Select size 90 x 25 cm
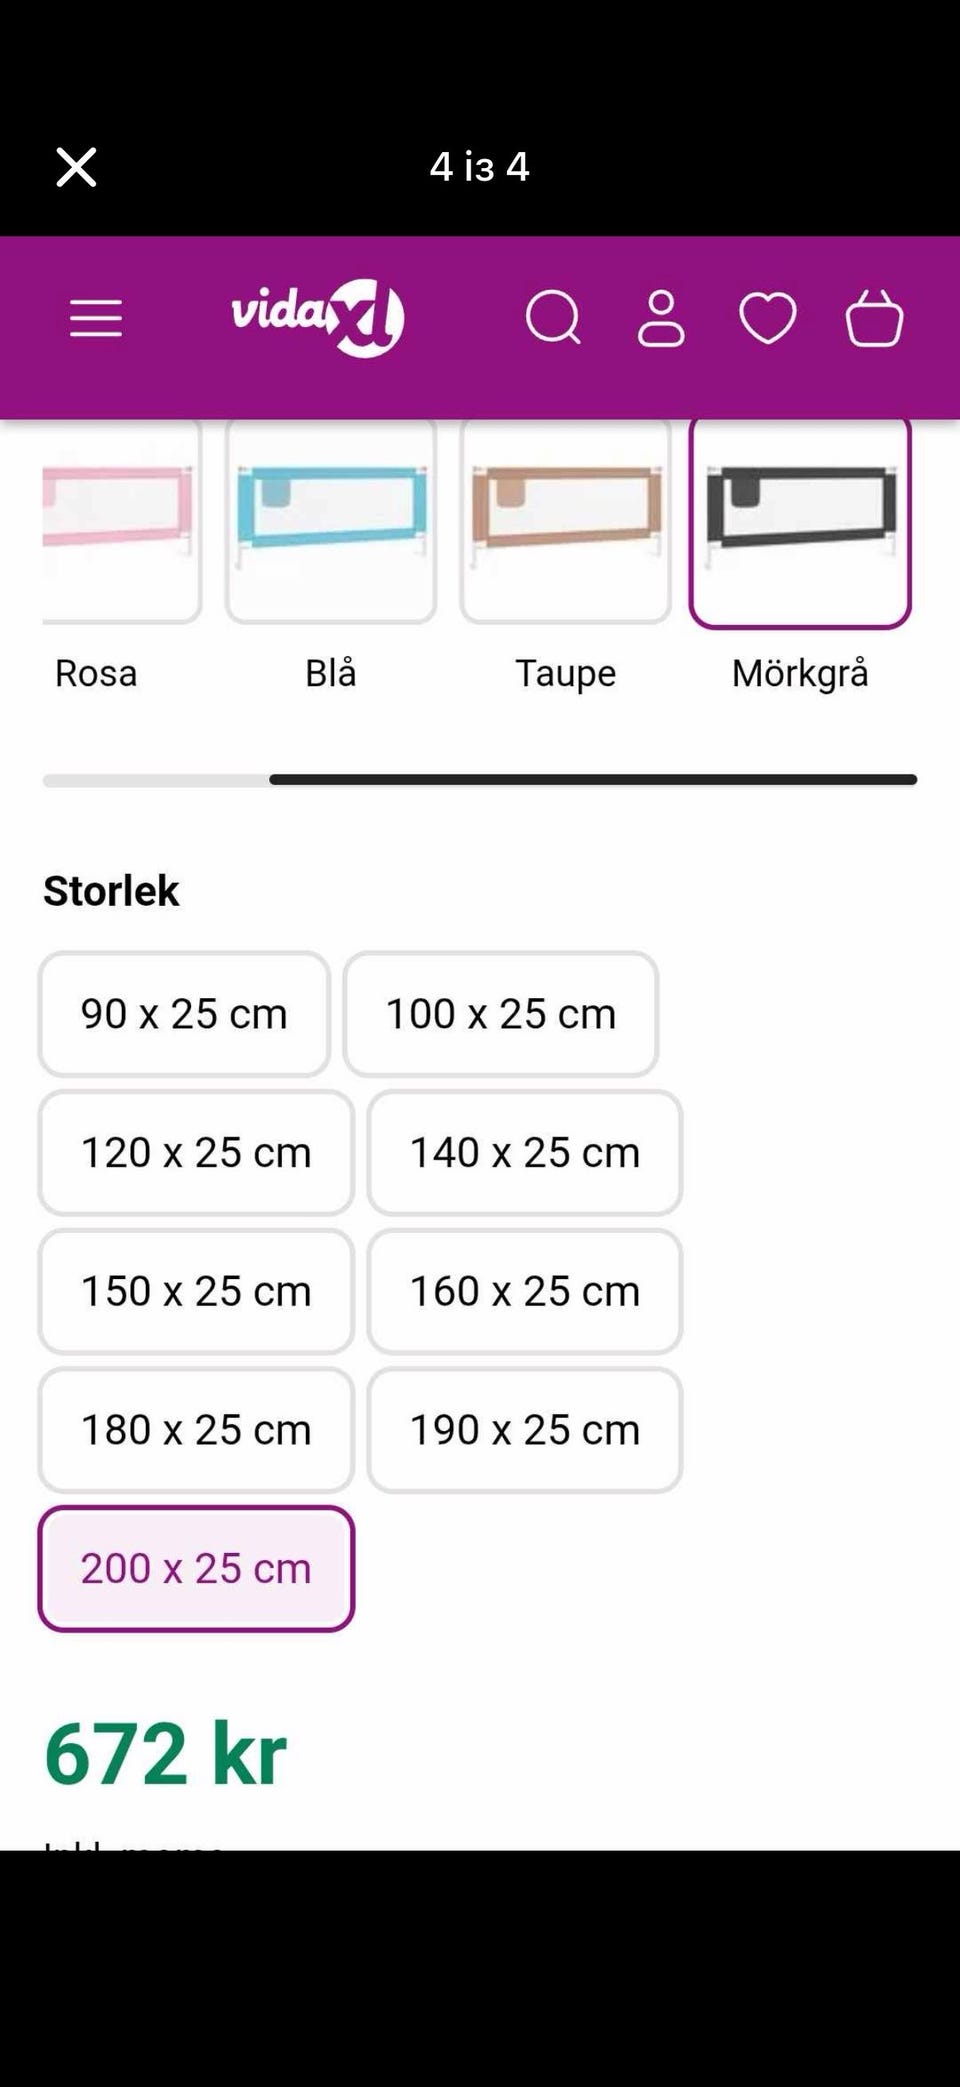The width and height of the screenshot is (960, 2087). tap(184, 1014)
